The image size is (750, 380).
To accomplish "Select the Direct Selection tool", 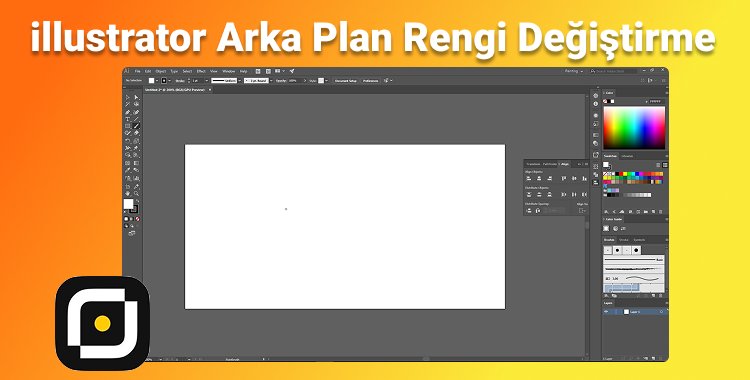I will (x=136, y=98).
